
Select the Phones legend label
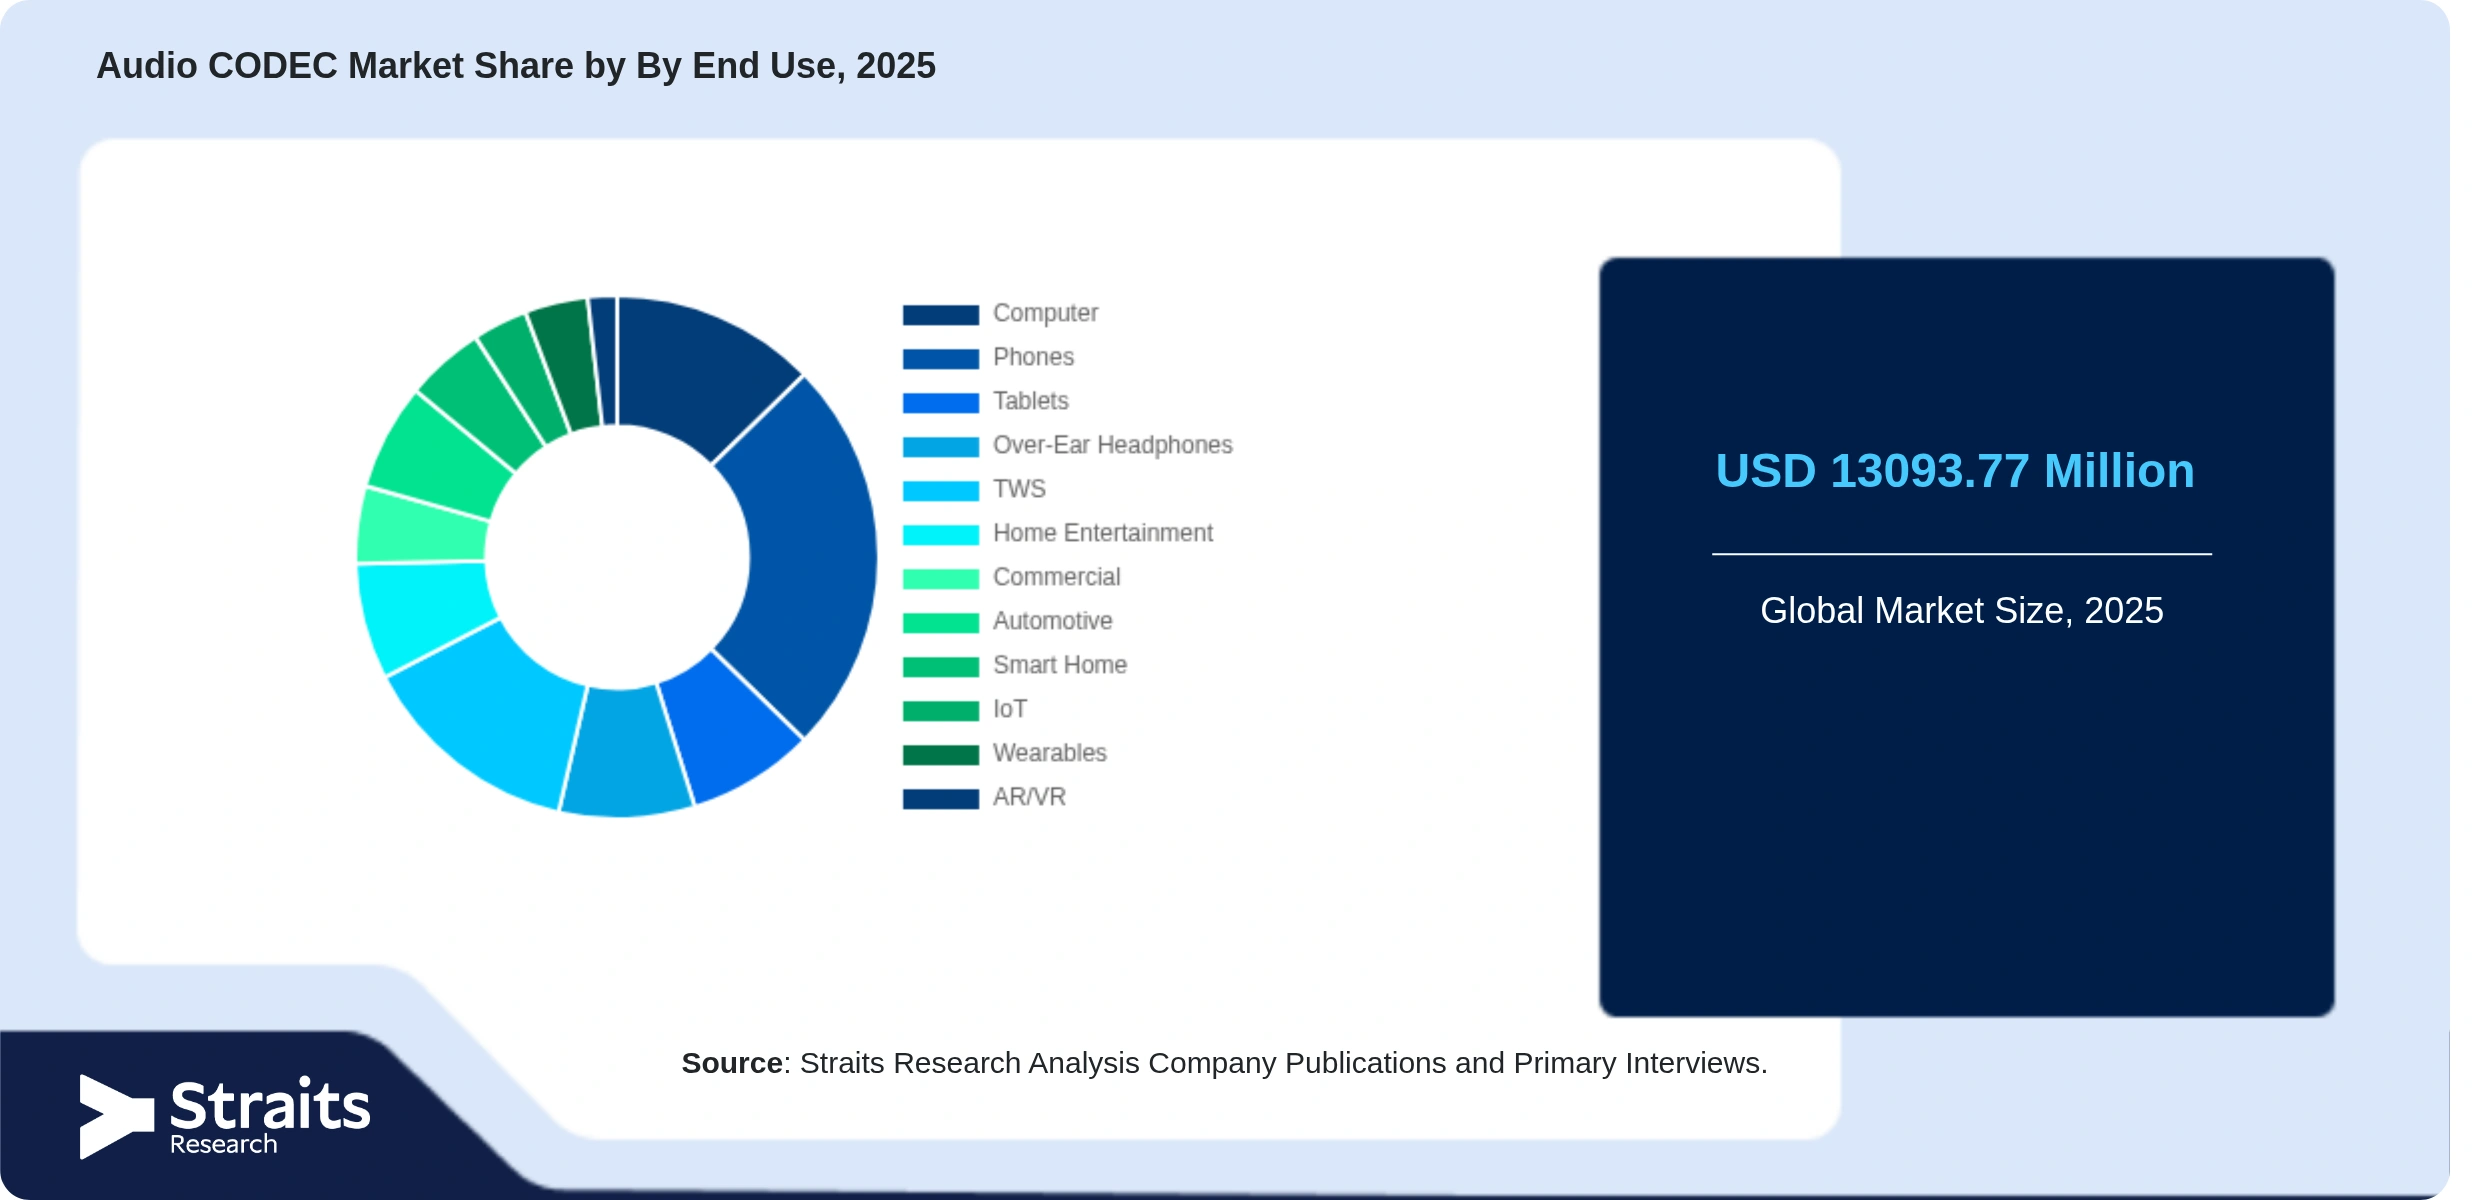pos(1033,357)
